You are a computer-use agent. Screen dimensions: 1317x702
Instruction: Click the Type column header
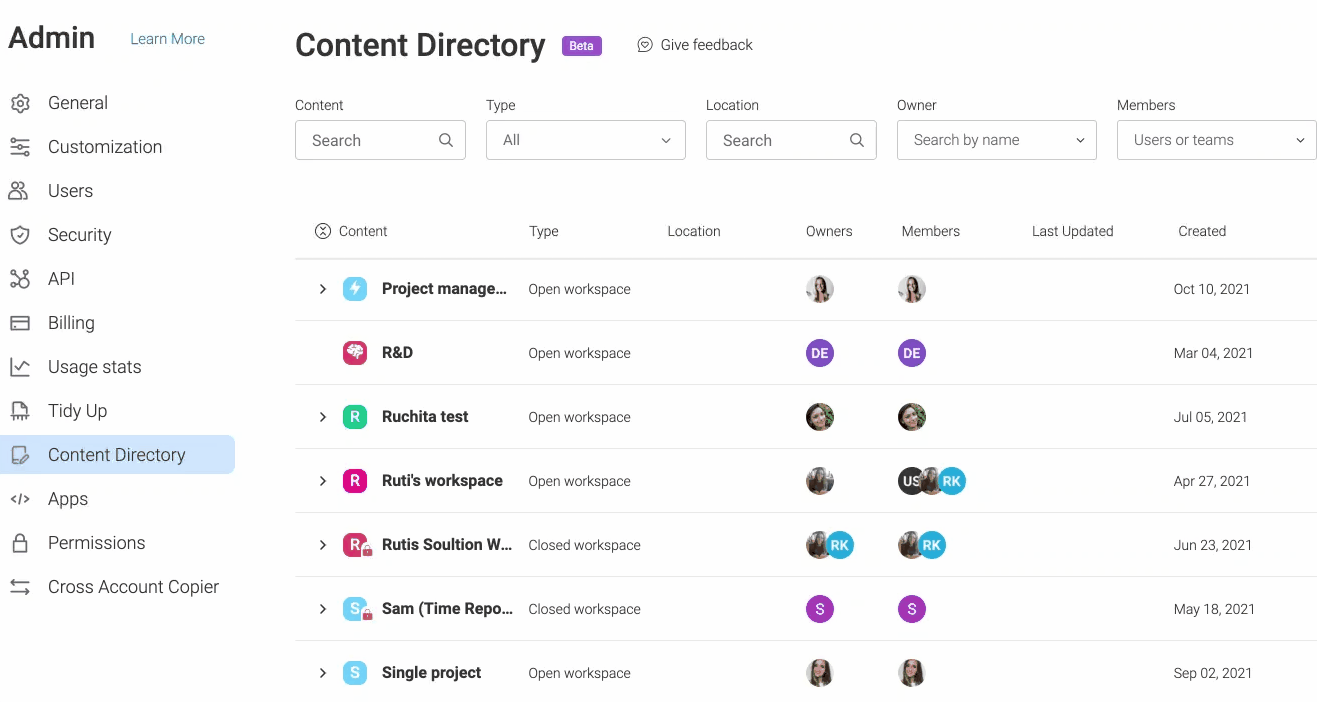click(x=544, y=231)
